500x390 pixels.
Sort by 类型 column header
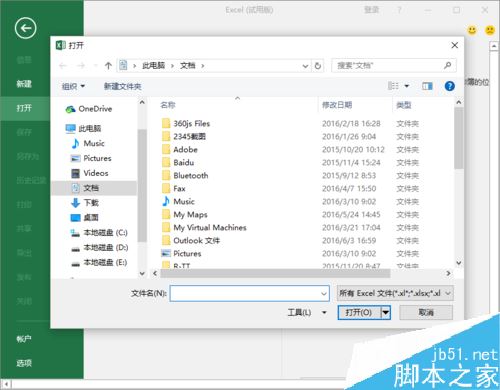[x=404, y=106]
